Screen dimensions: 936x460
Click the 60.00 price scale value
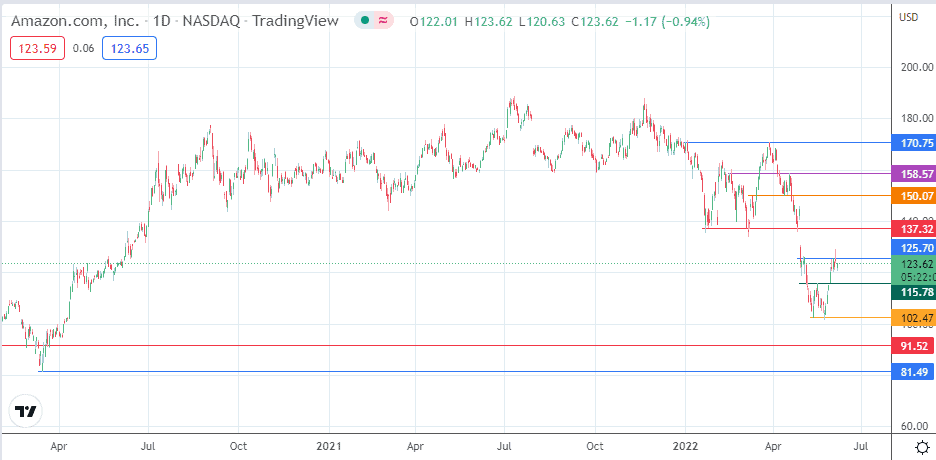tap(916, 426)
